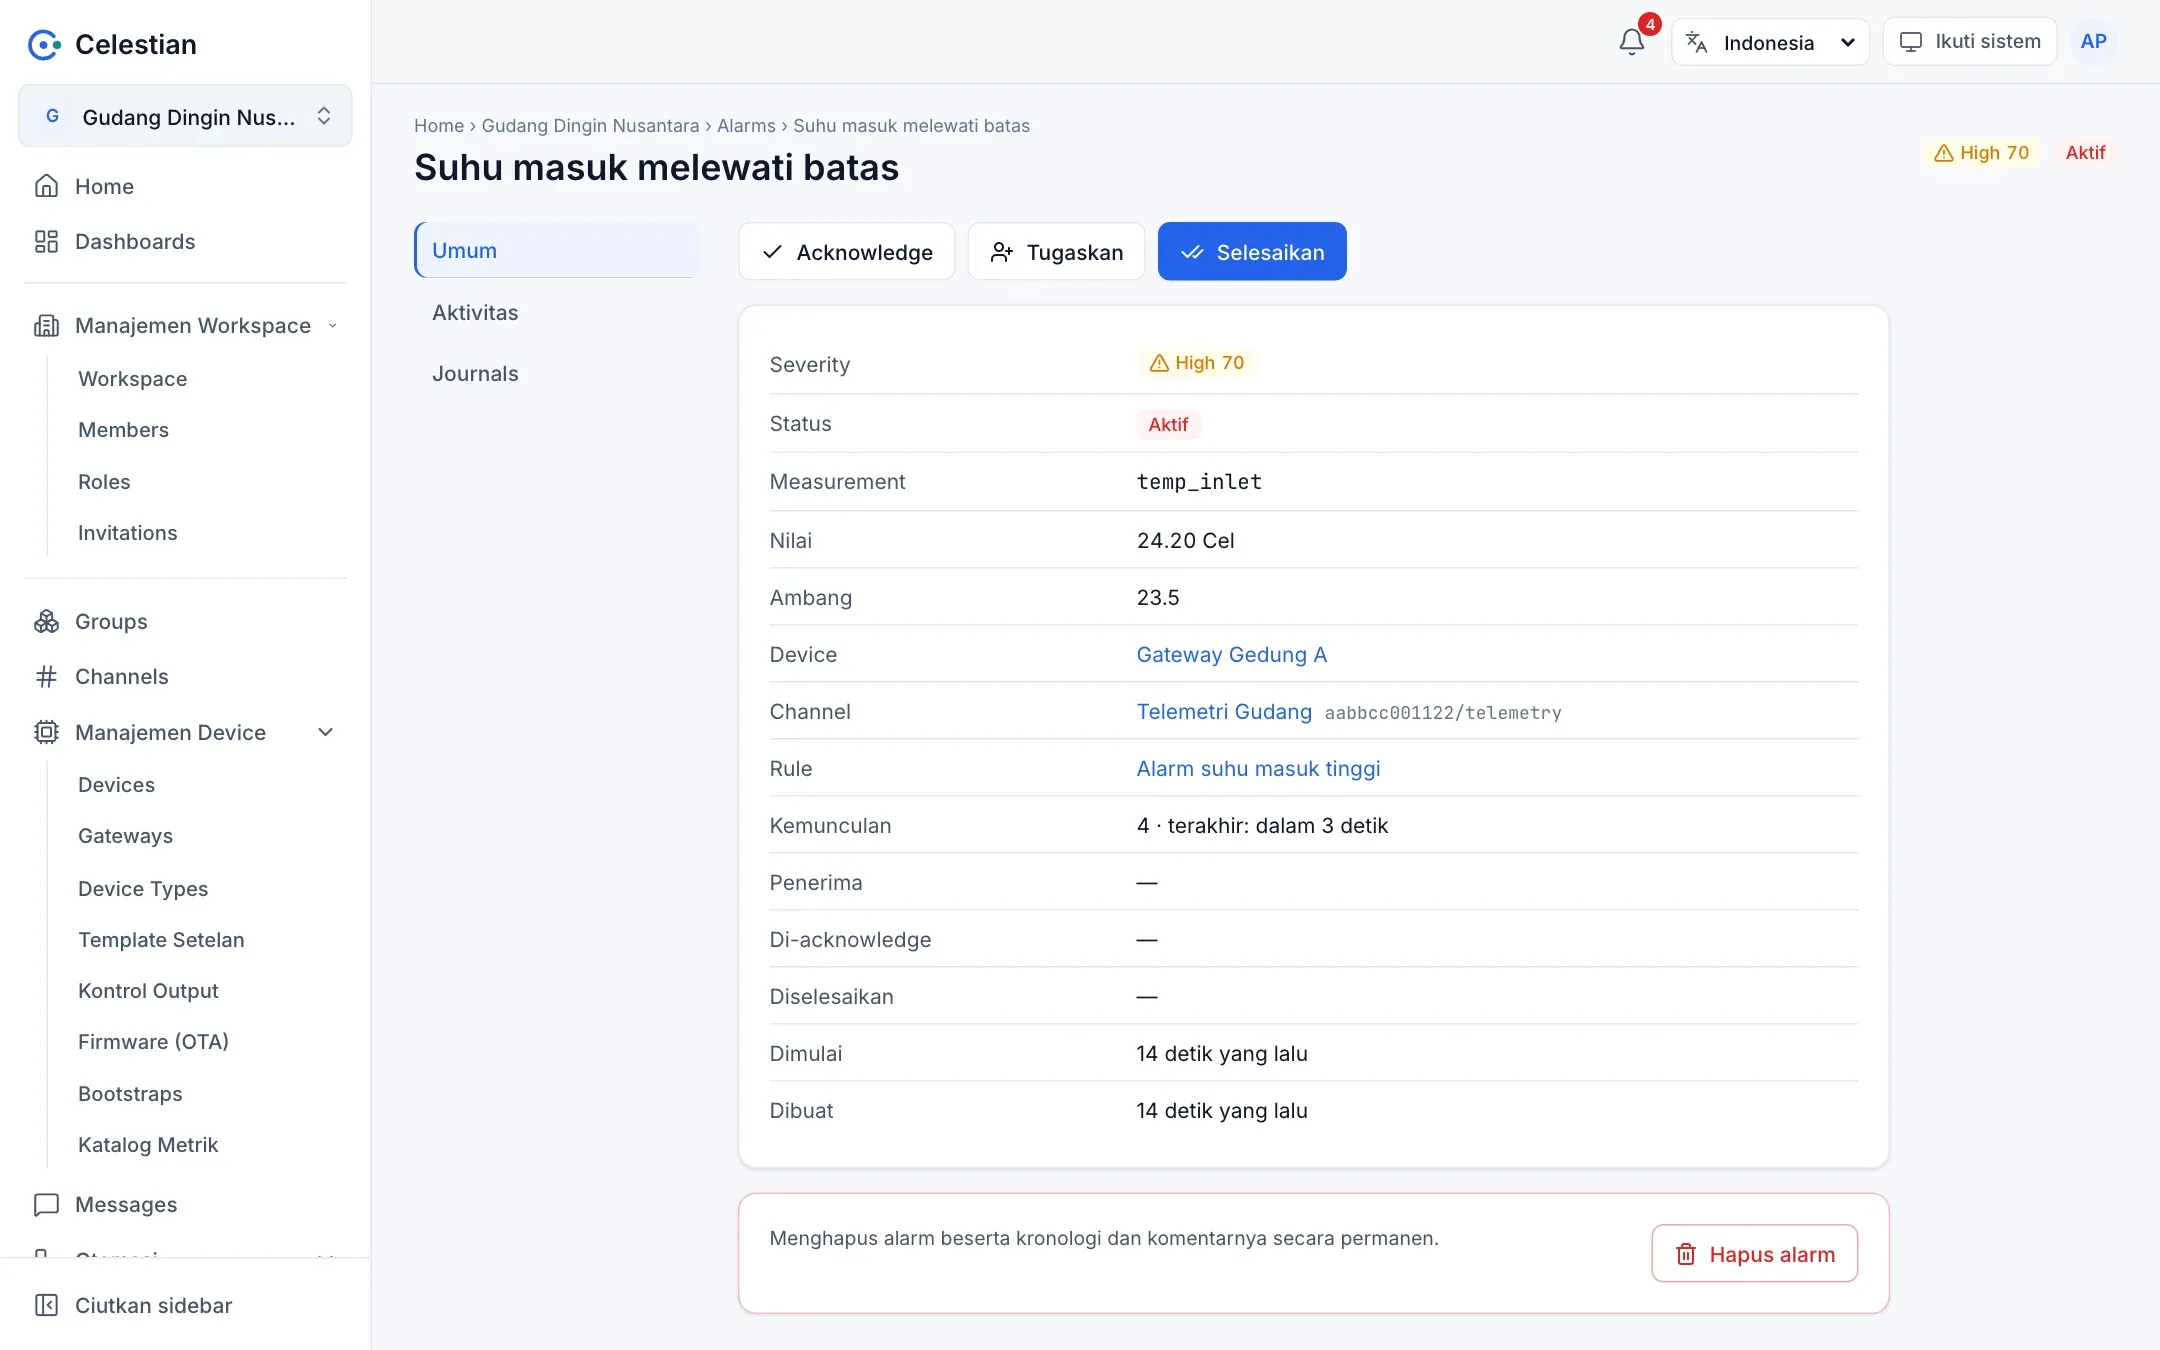This screenshot has height=1350, width=2160.
Task: Open the Indonesia language dropdown
Action: [x=1770, y=42]
